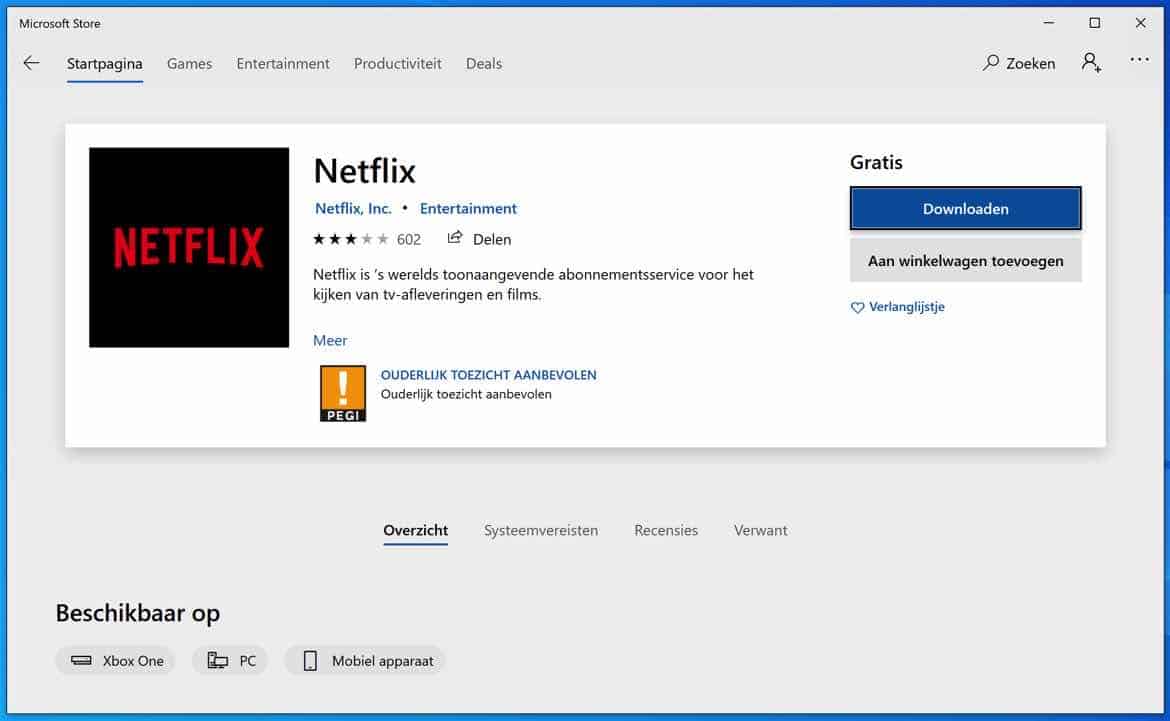Select the Xbox One availability chip
This screenshot has height=721, width=1170.
click(x=115, y=661)
